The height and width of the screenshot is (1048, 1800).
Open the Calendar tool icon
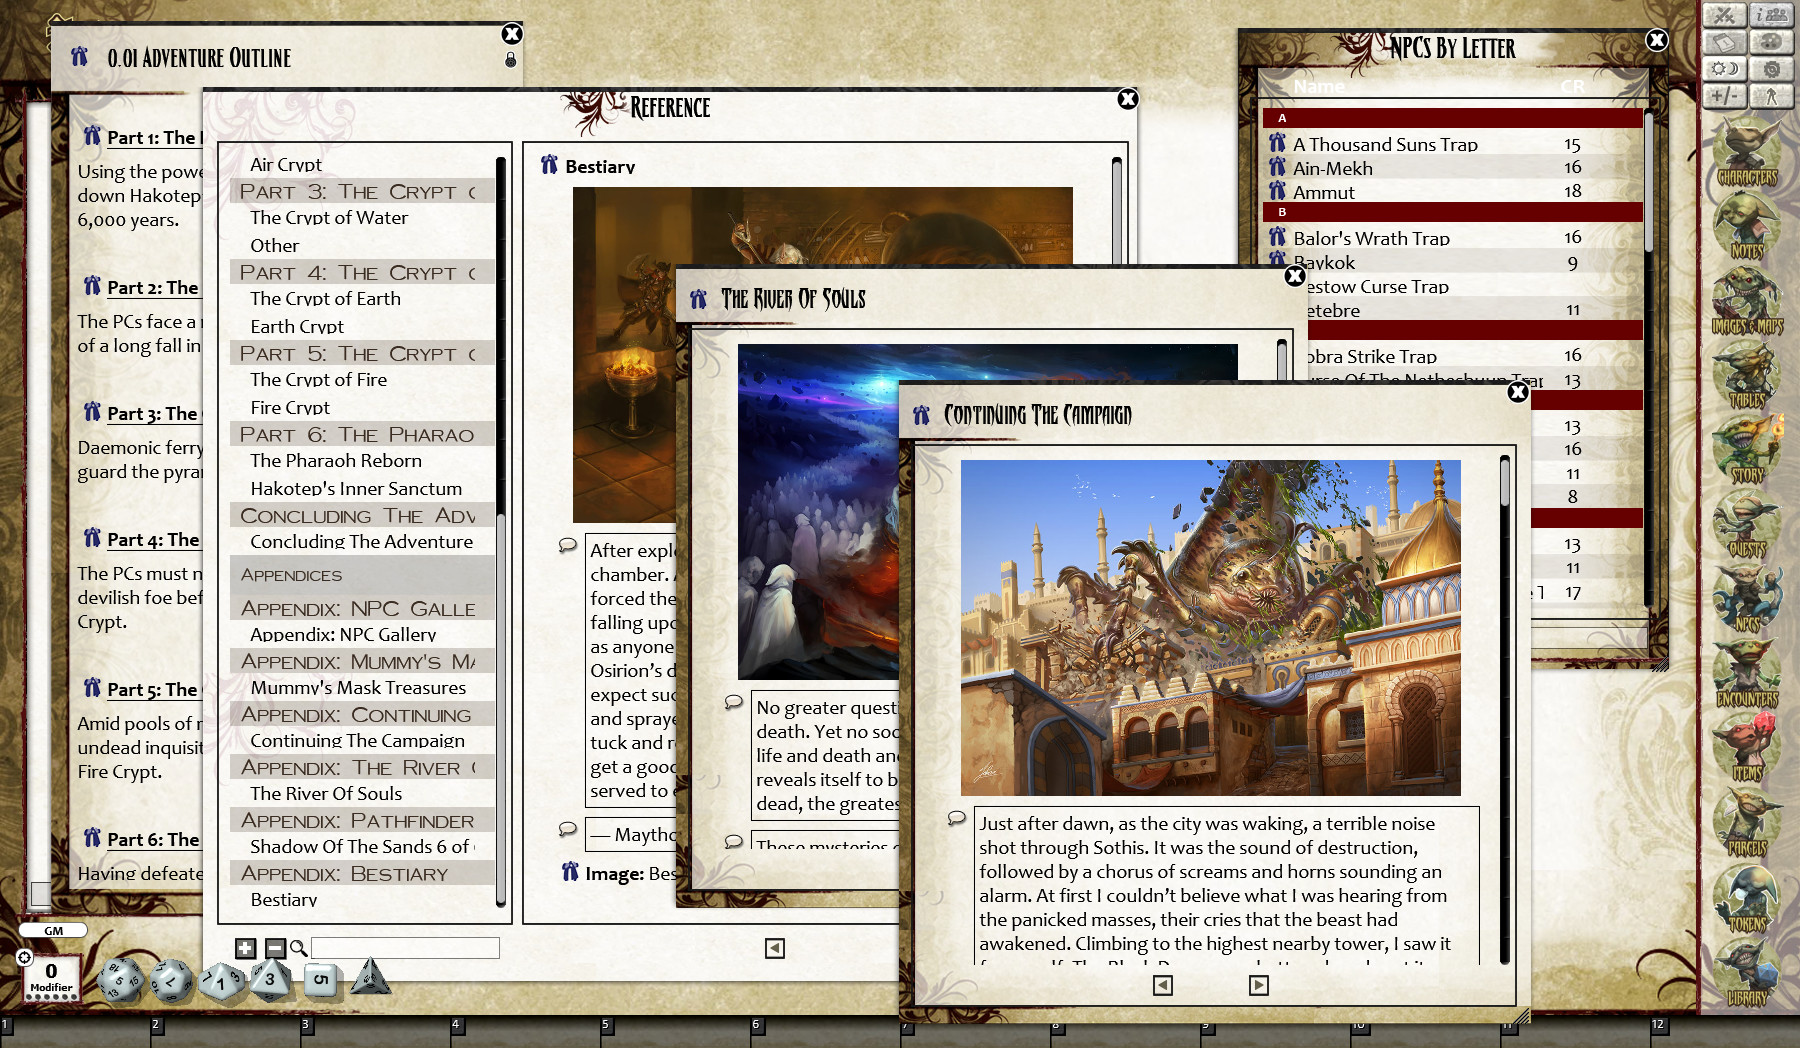point(1725,43)
